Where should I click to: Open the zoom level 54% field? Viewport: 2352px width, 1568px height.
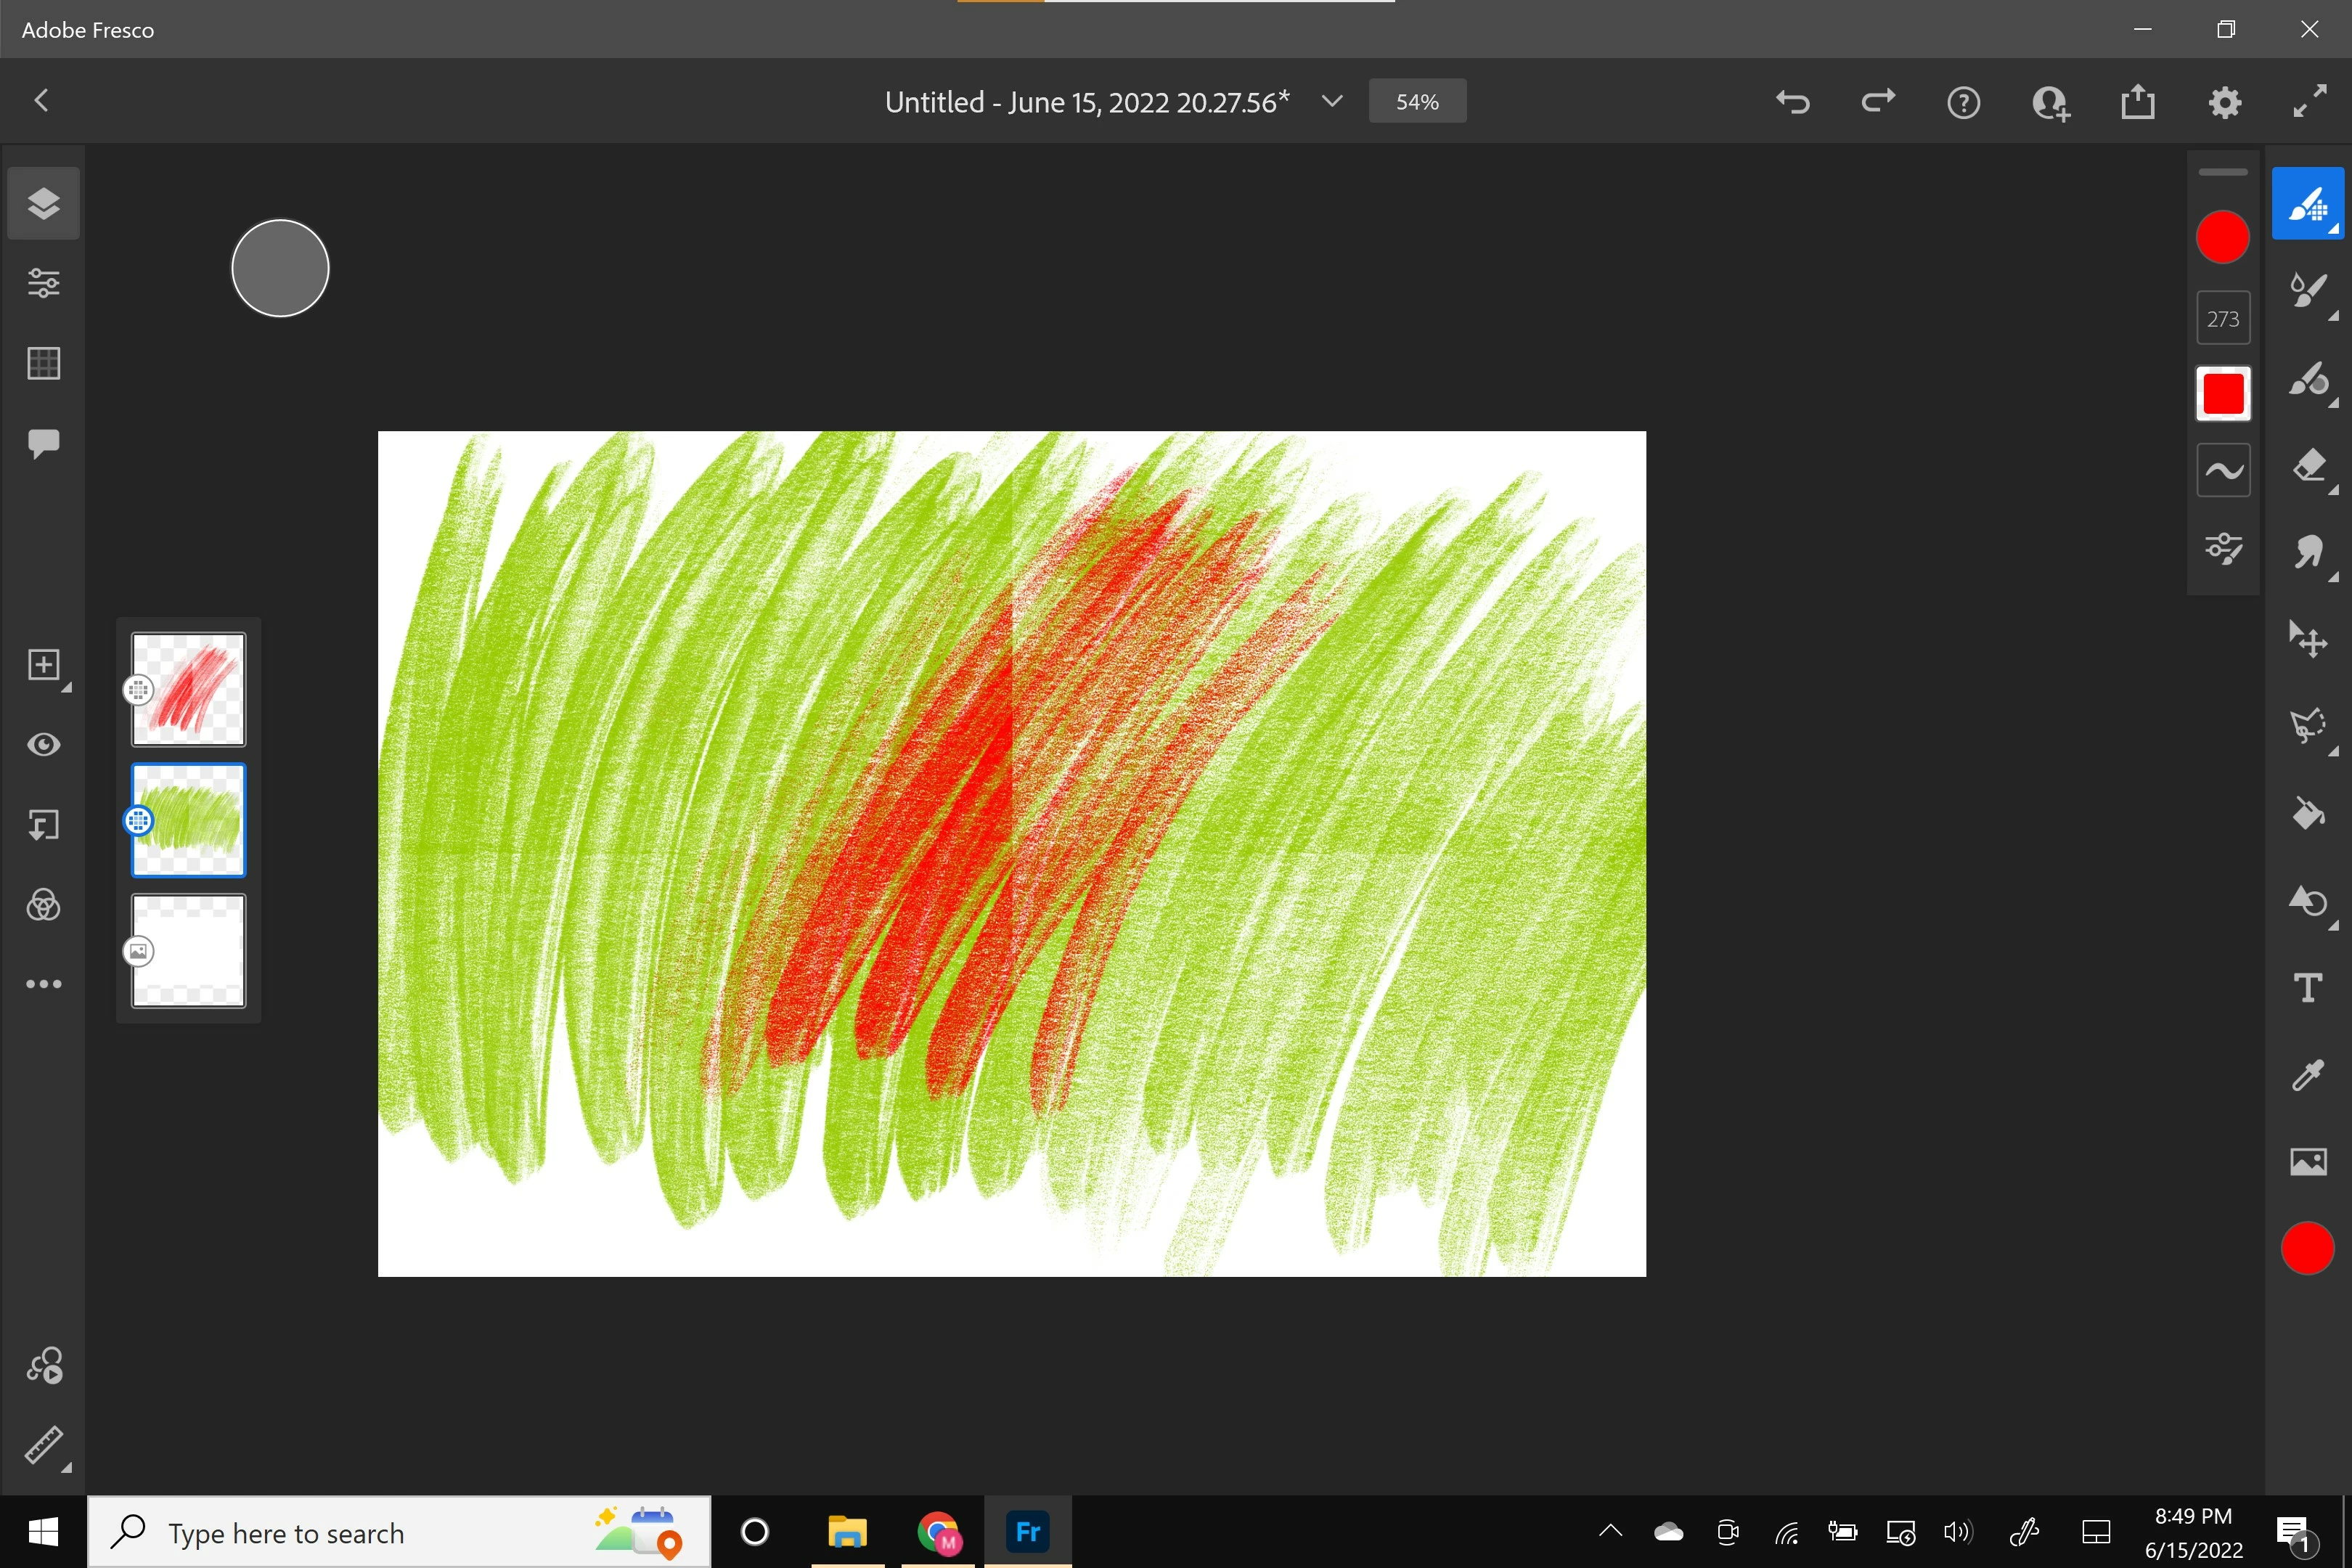pyautogui.click(x=1416, y=102)
